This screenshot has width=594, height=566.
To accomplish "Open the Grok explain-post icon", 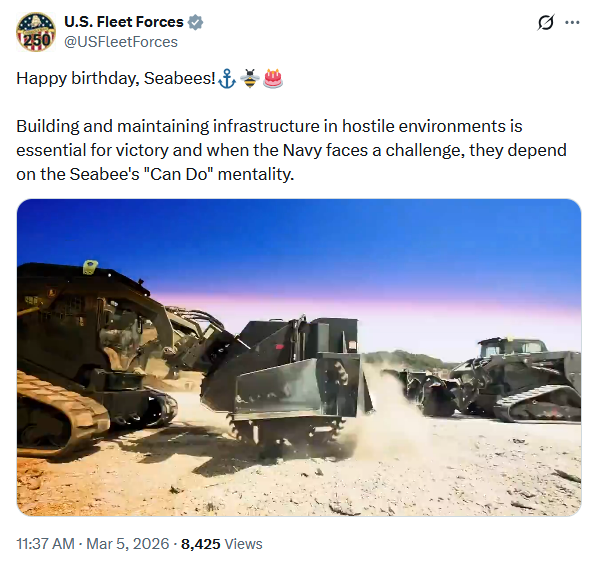I will [x=546, y=22].
